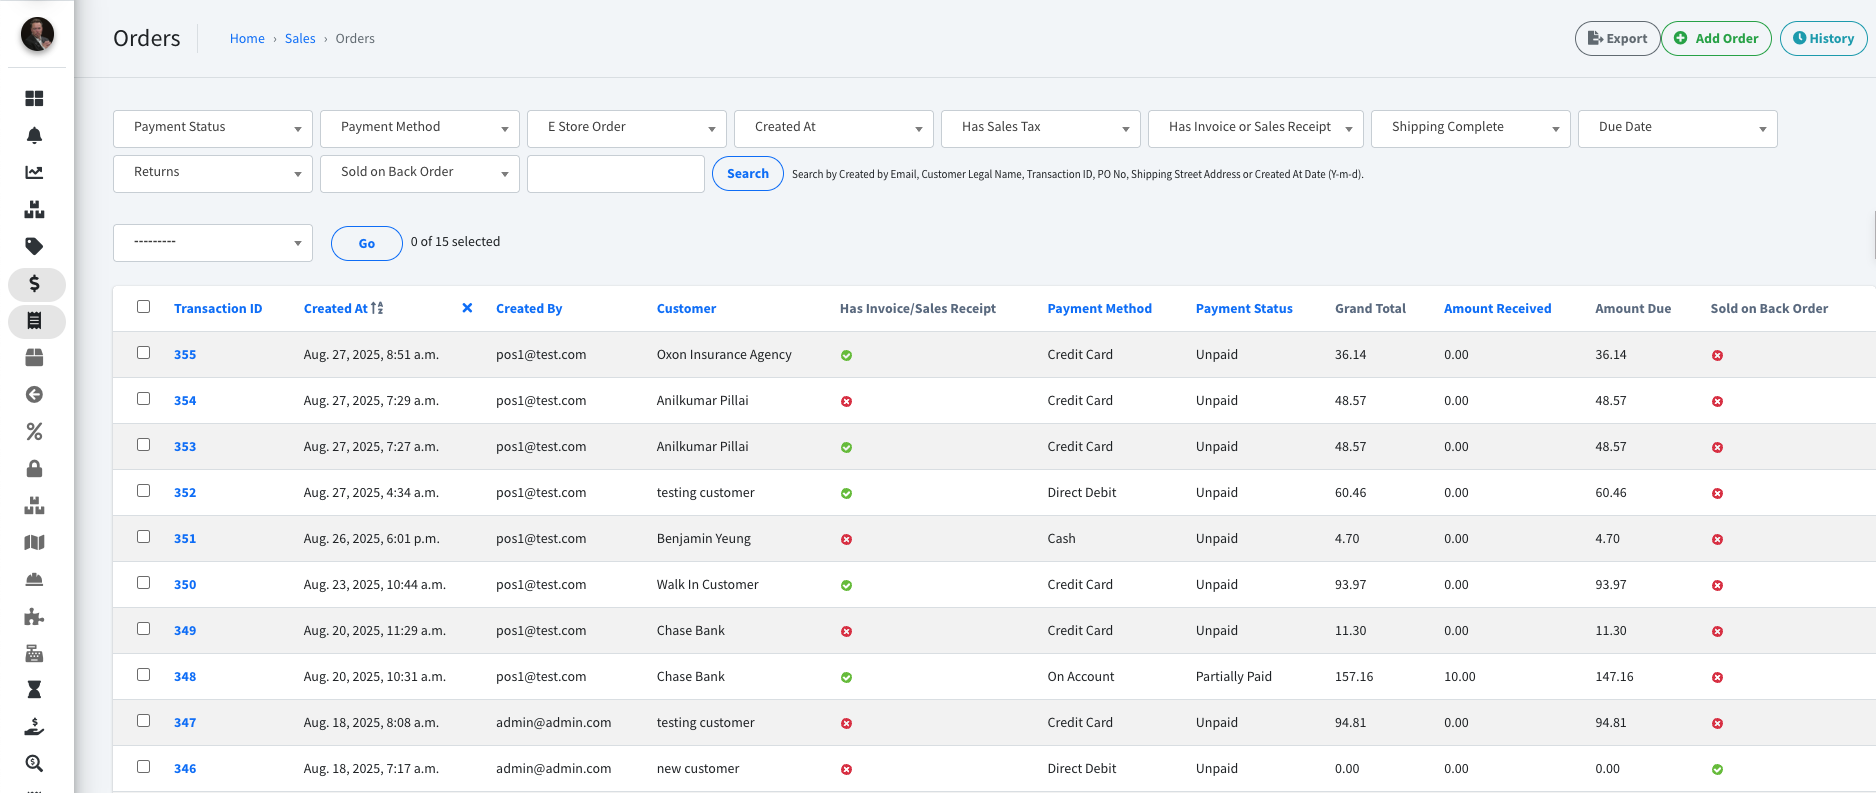The height and width of the screenshot is (793, 1876).
Task: Click the price tag icon in sidebar
Action: coord(34,246)
